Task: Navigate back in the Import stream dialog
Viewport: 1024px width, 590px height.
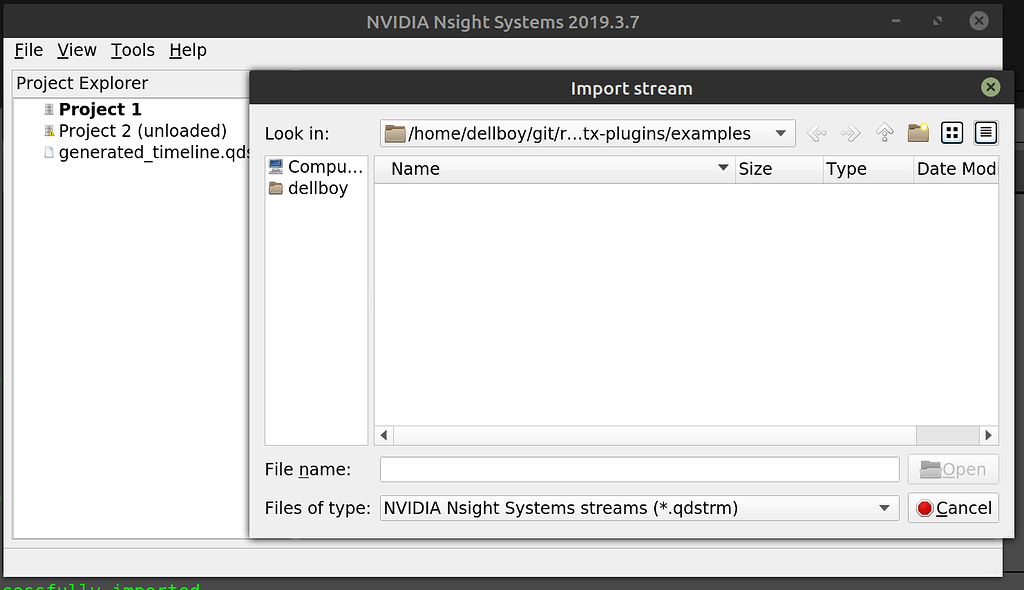Action: [x=816, y=132]
